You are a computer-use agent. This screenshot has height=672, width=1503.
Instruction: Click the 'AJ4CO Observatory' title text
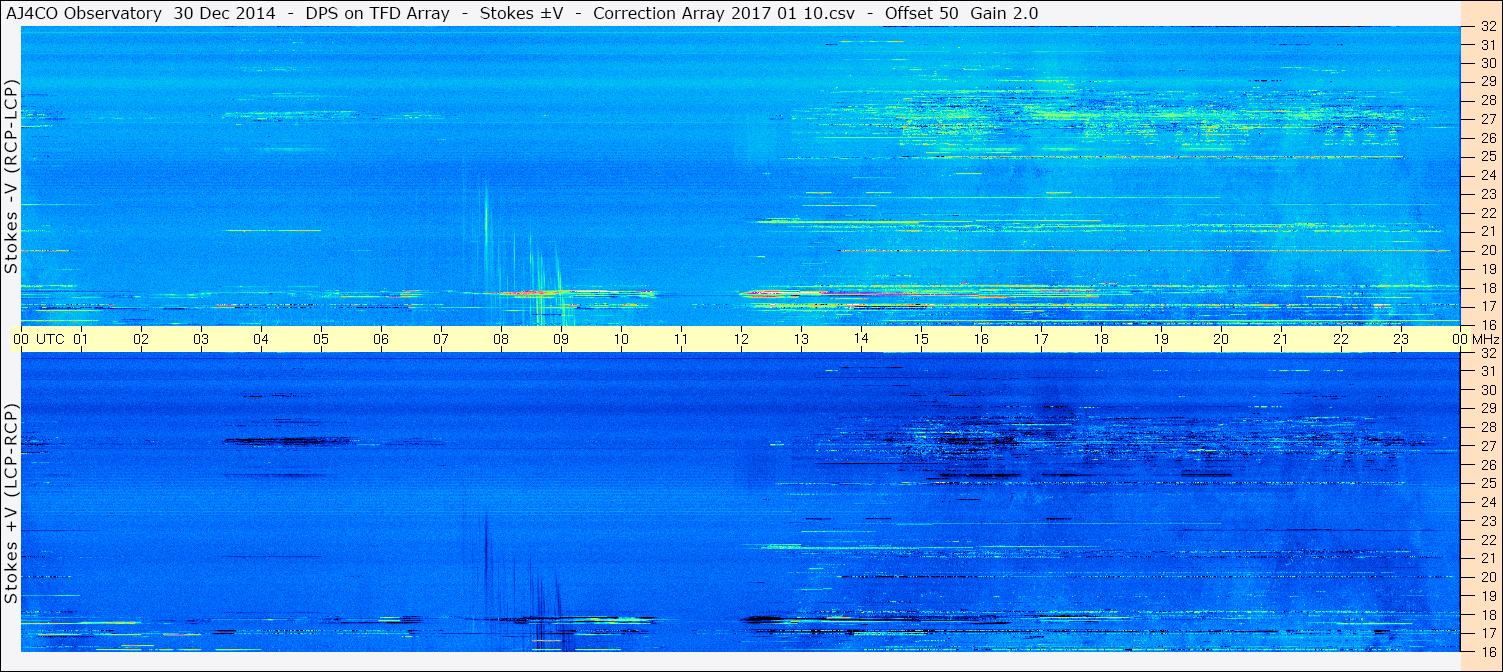click(x=84, y=13)
